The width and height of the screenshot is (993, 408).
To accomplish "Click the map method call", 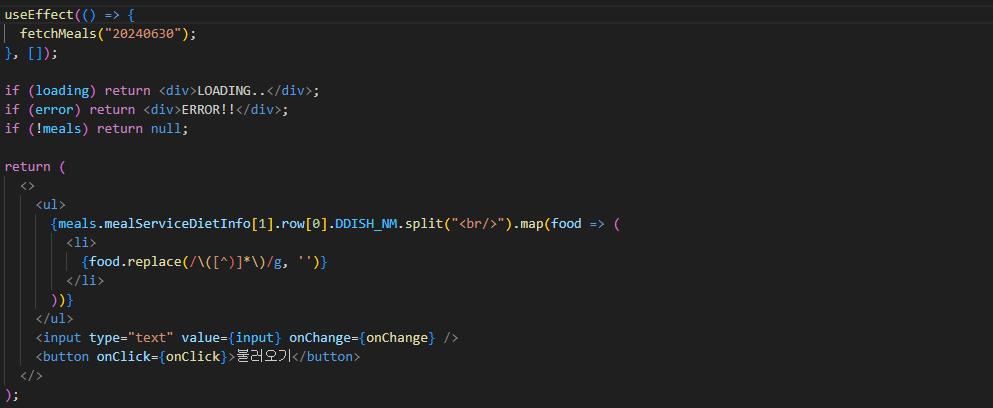I will coord(532,224).
